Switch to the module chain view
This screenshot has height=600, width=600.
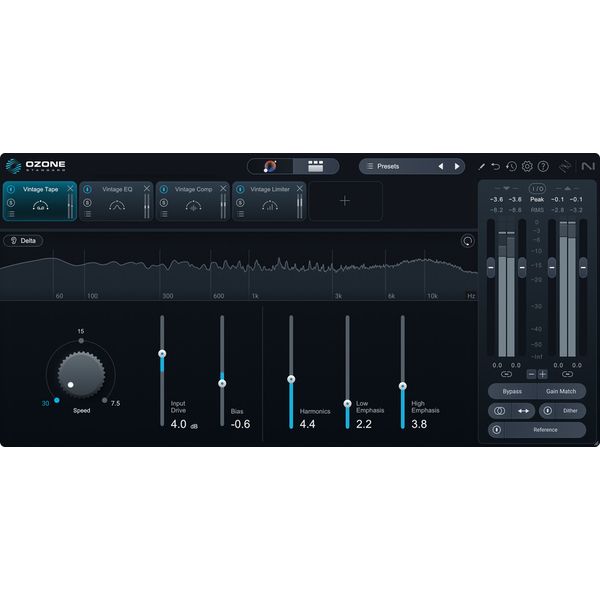point(316,166)
